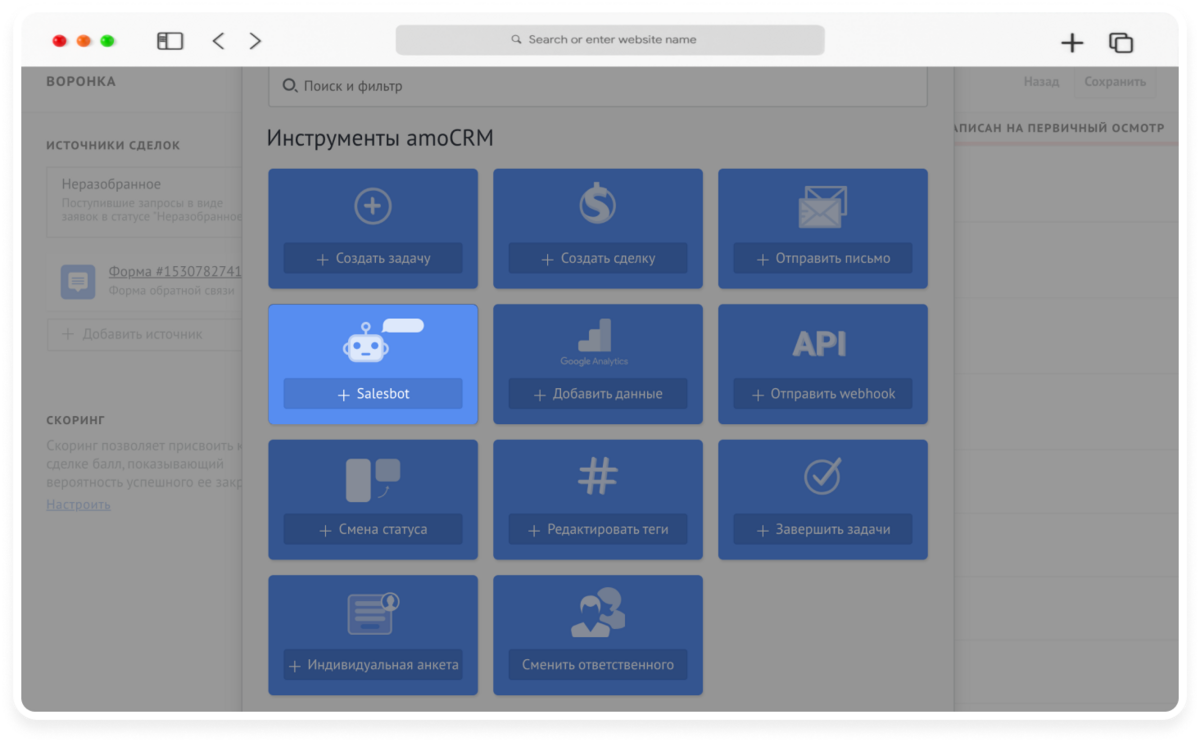The image size is (1200, 742).
Task: Click the Добавить источник button
Action: pyautogui.click(x=145, y=334)
